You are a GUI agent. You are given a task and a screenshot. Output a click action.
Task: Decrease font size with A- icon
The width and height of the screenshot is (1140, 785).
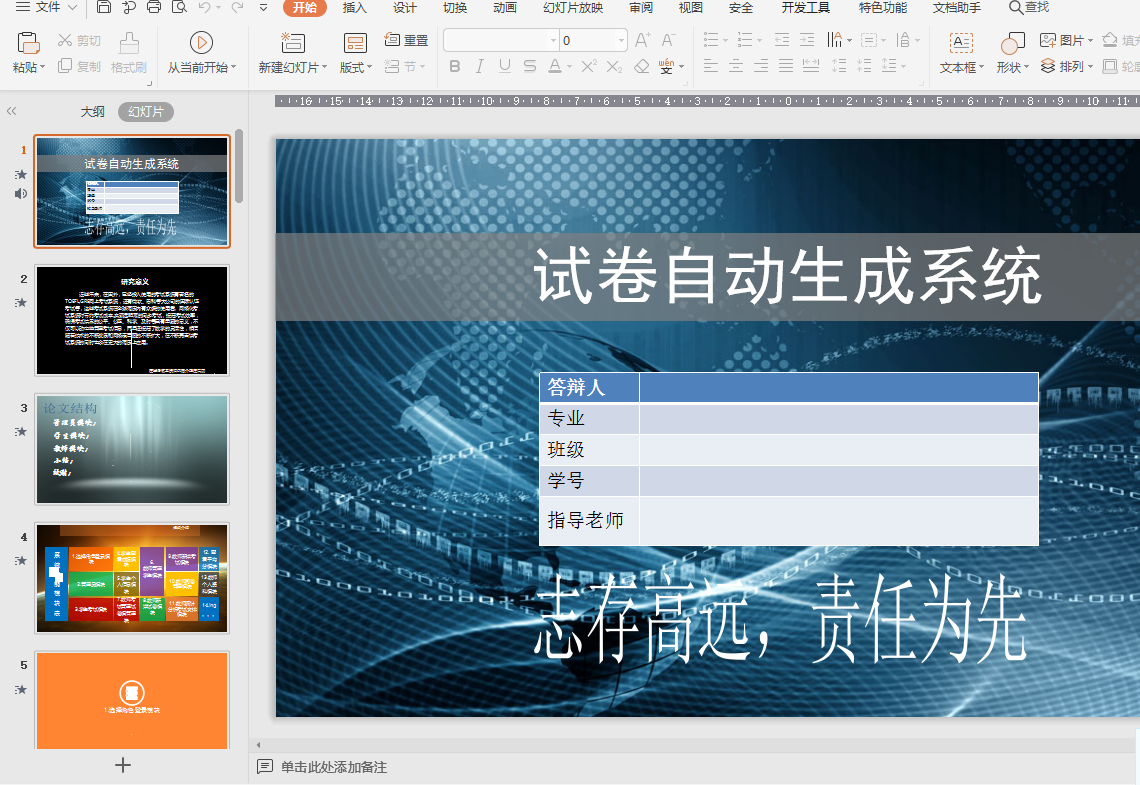point(668,40)
